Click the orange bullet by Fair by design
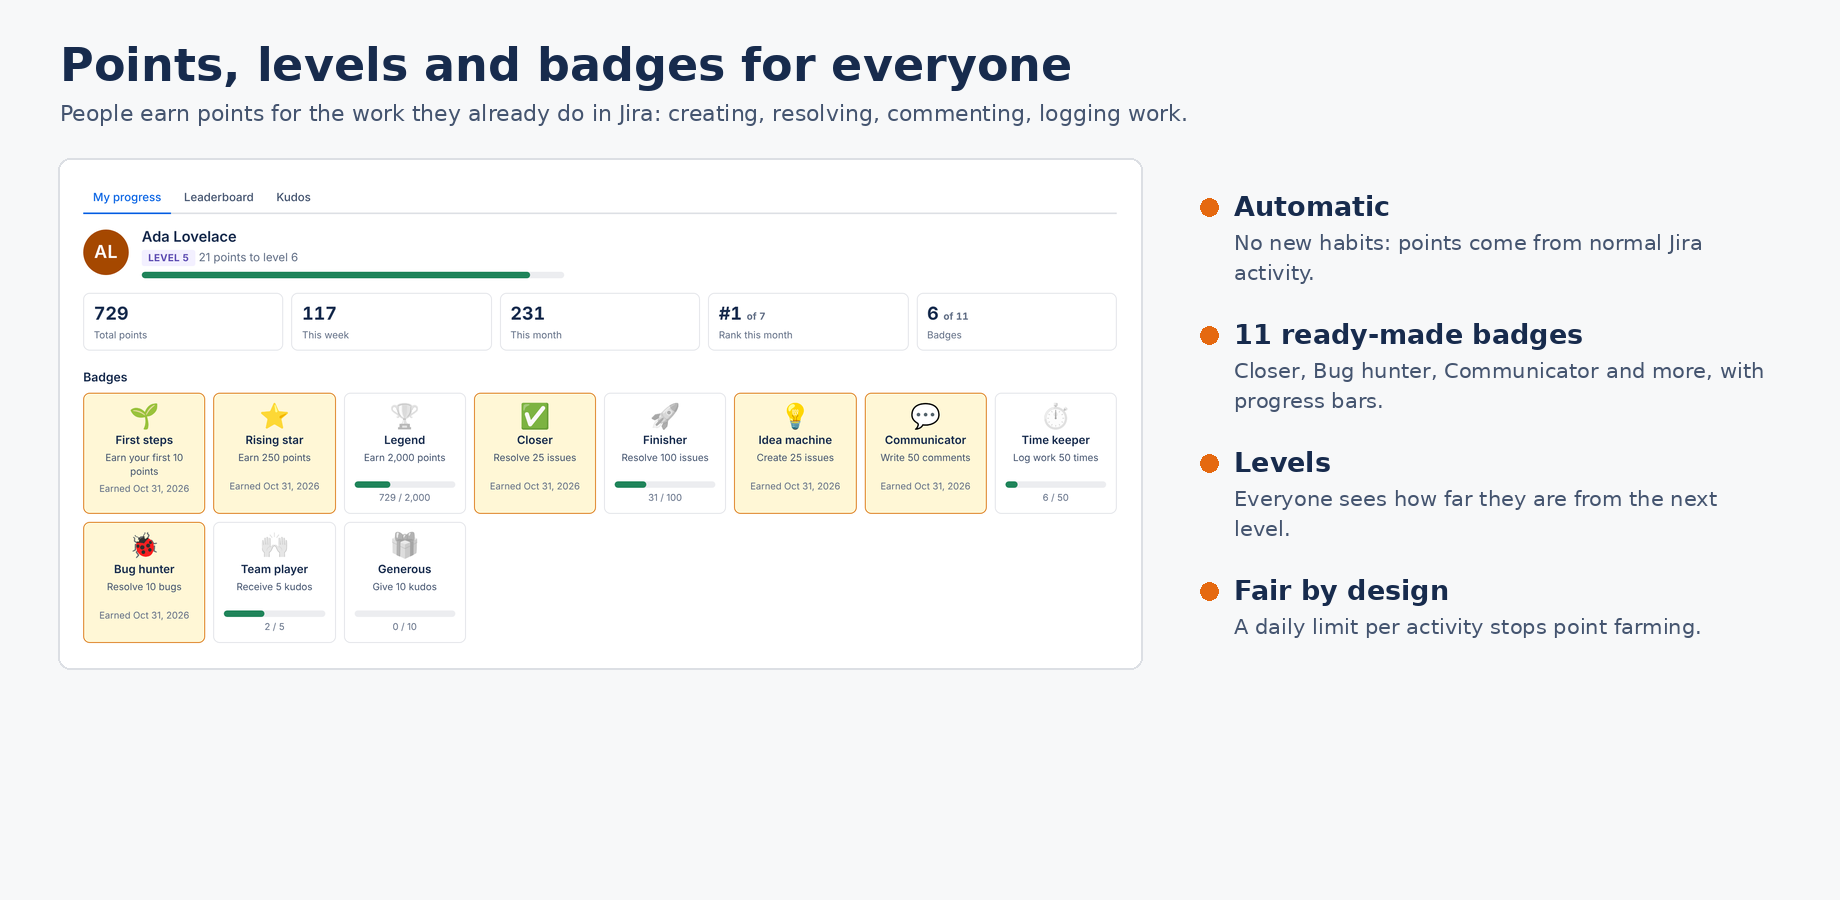Viewport: 1840px width, 900px height. point(1209,591)
